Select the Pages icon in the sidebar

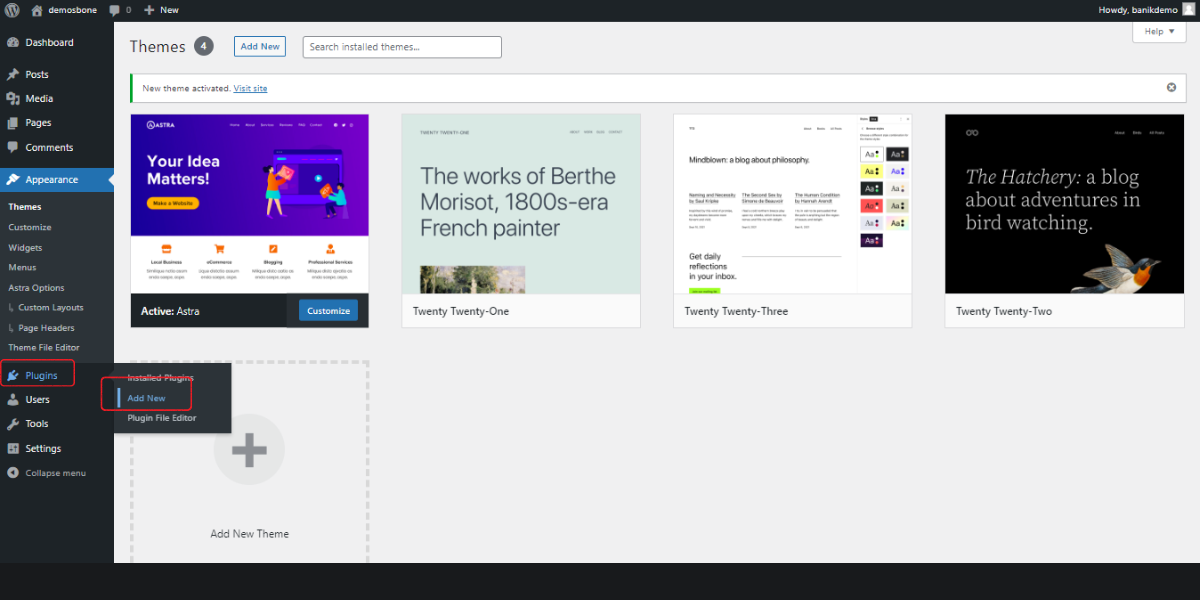13,123
